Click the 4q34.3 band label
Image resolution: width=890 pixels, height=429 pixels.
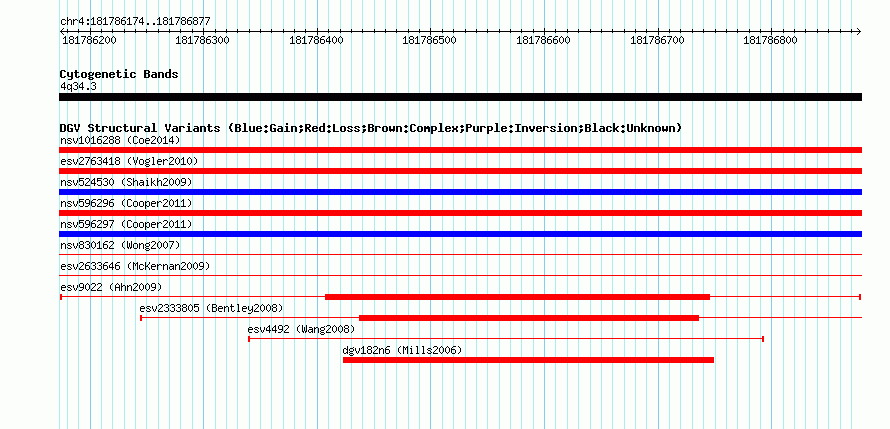[x=78, y=86]
